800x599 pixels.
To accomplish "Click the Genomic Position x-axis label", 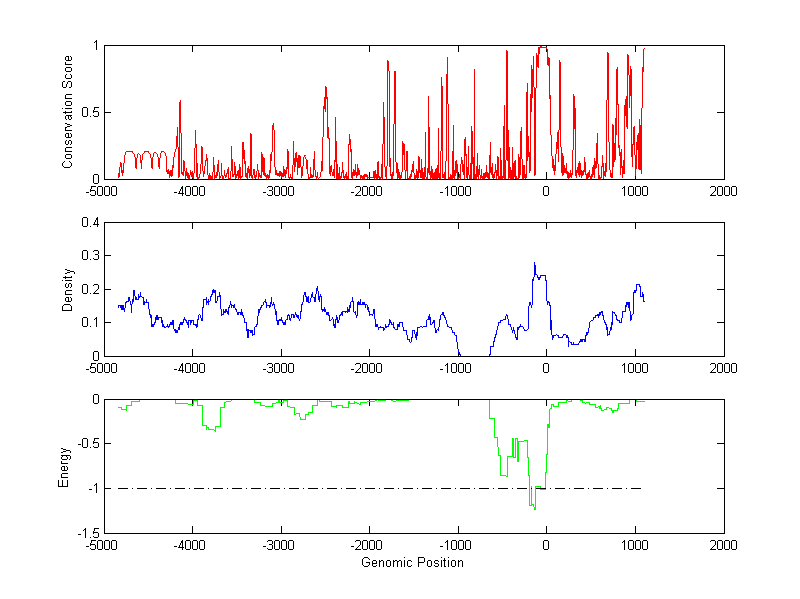I will point(412,563).
